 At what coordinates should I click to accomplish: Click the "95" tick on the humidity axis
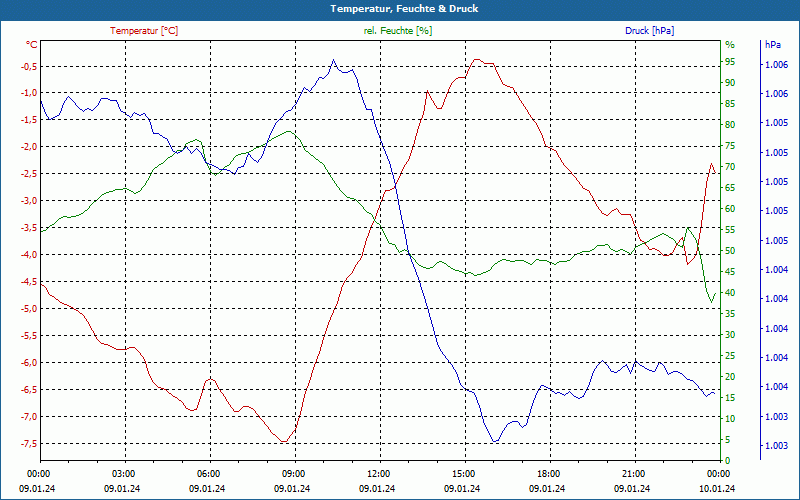[730, 62]
